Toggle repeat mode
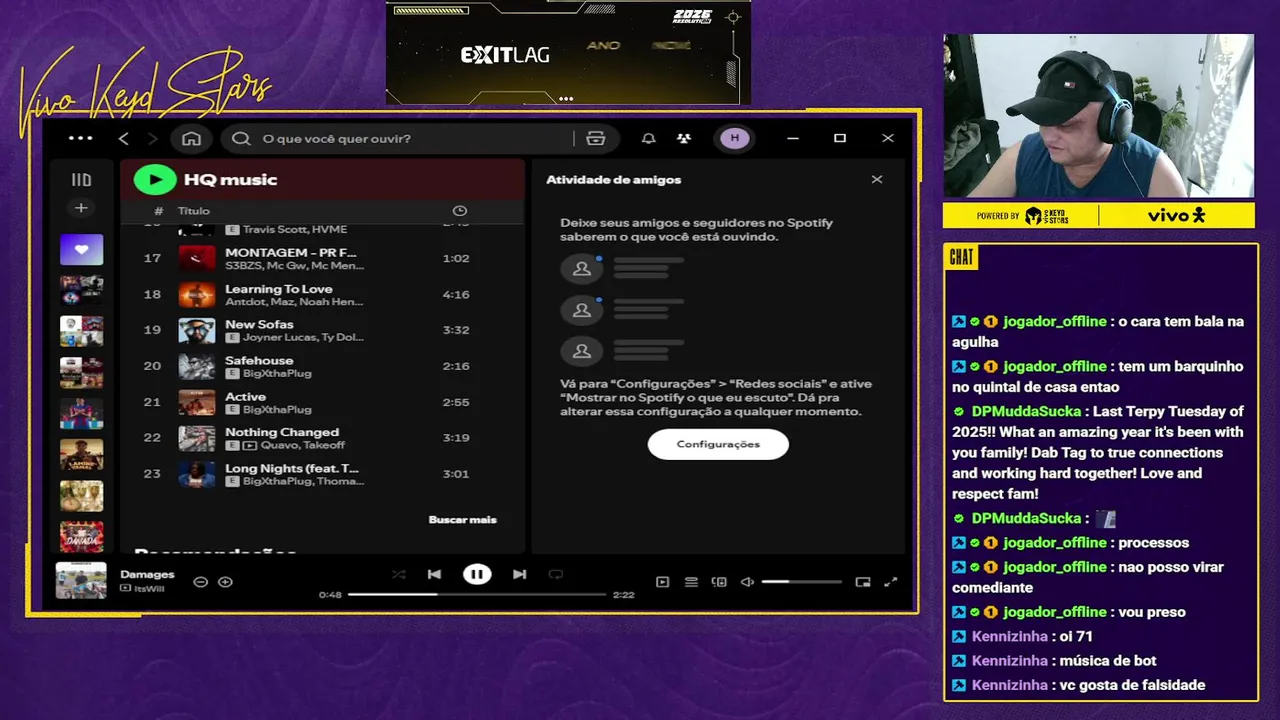Viewport: 1280px width, 720px height. (556, 574)
